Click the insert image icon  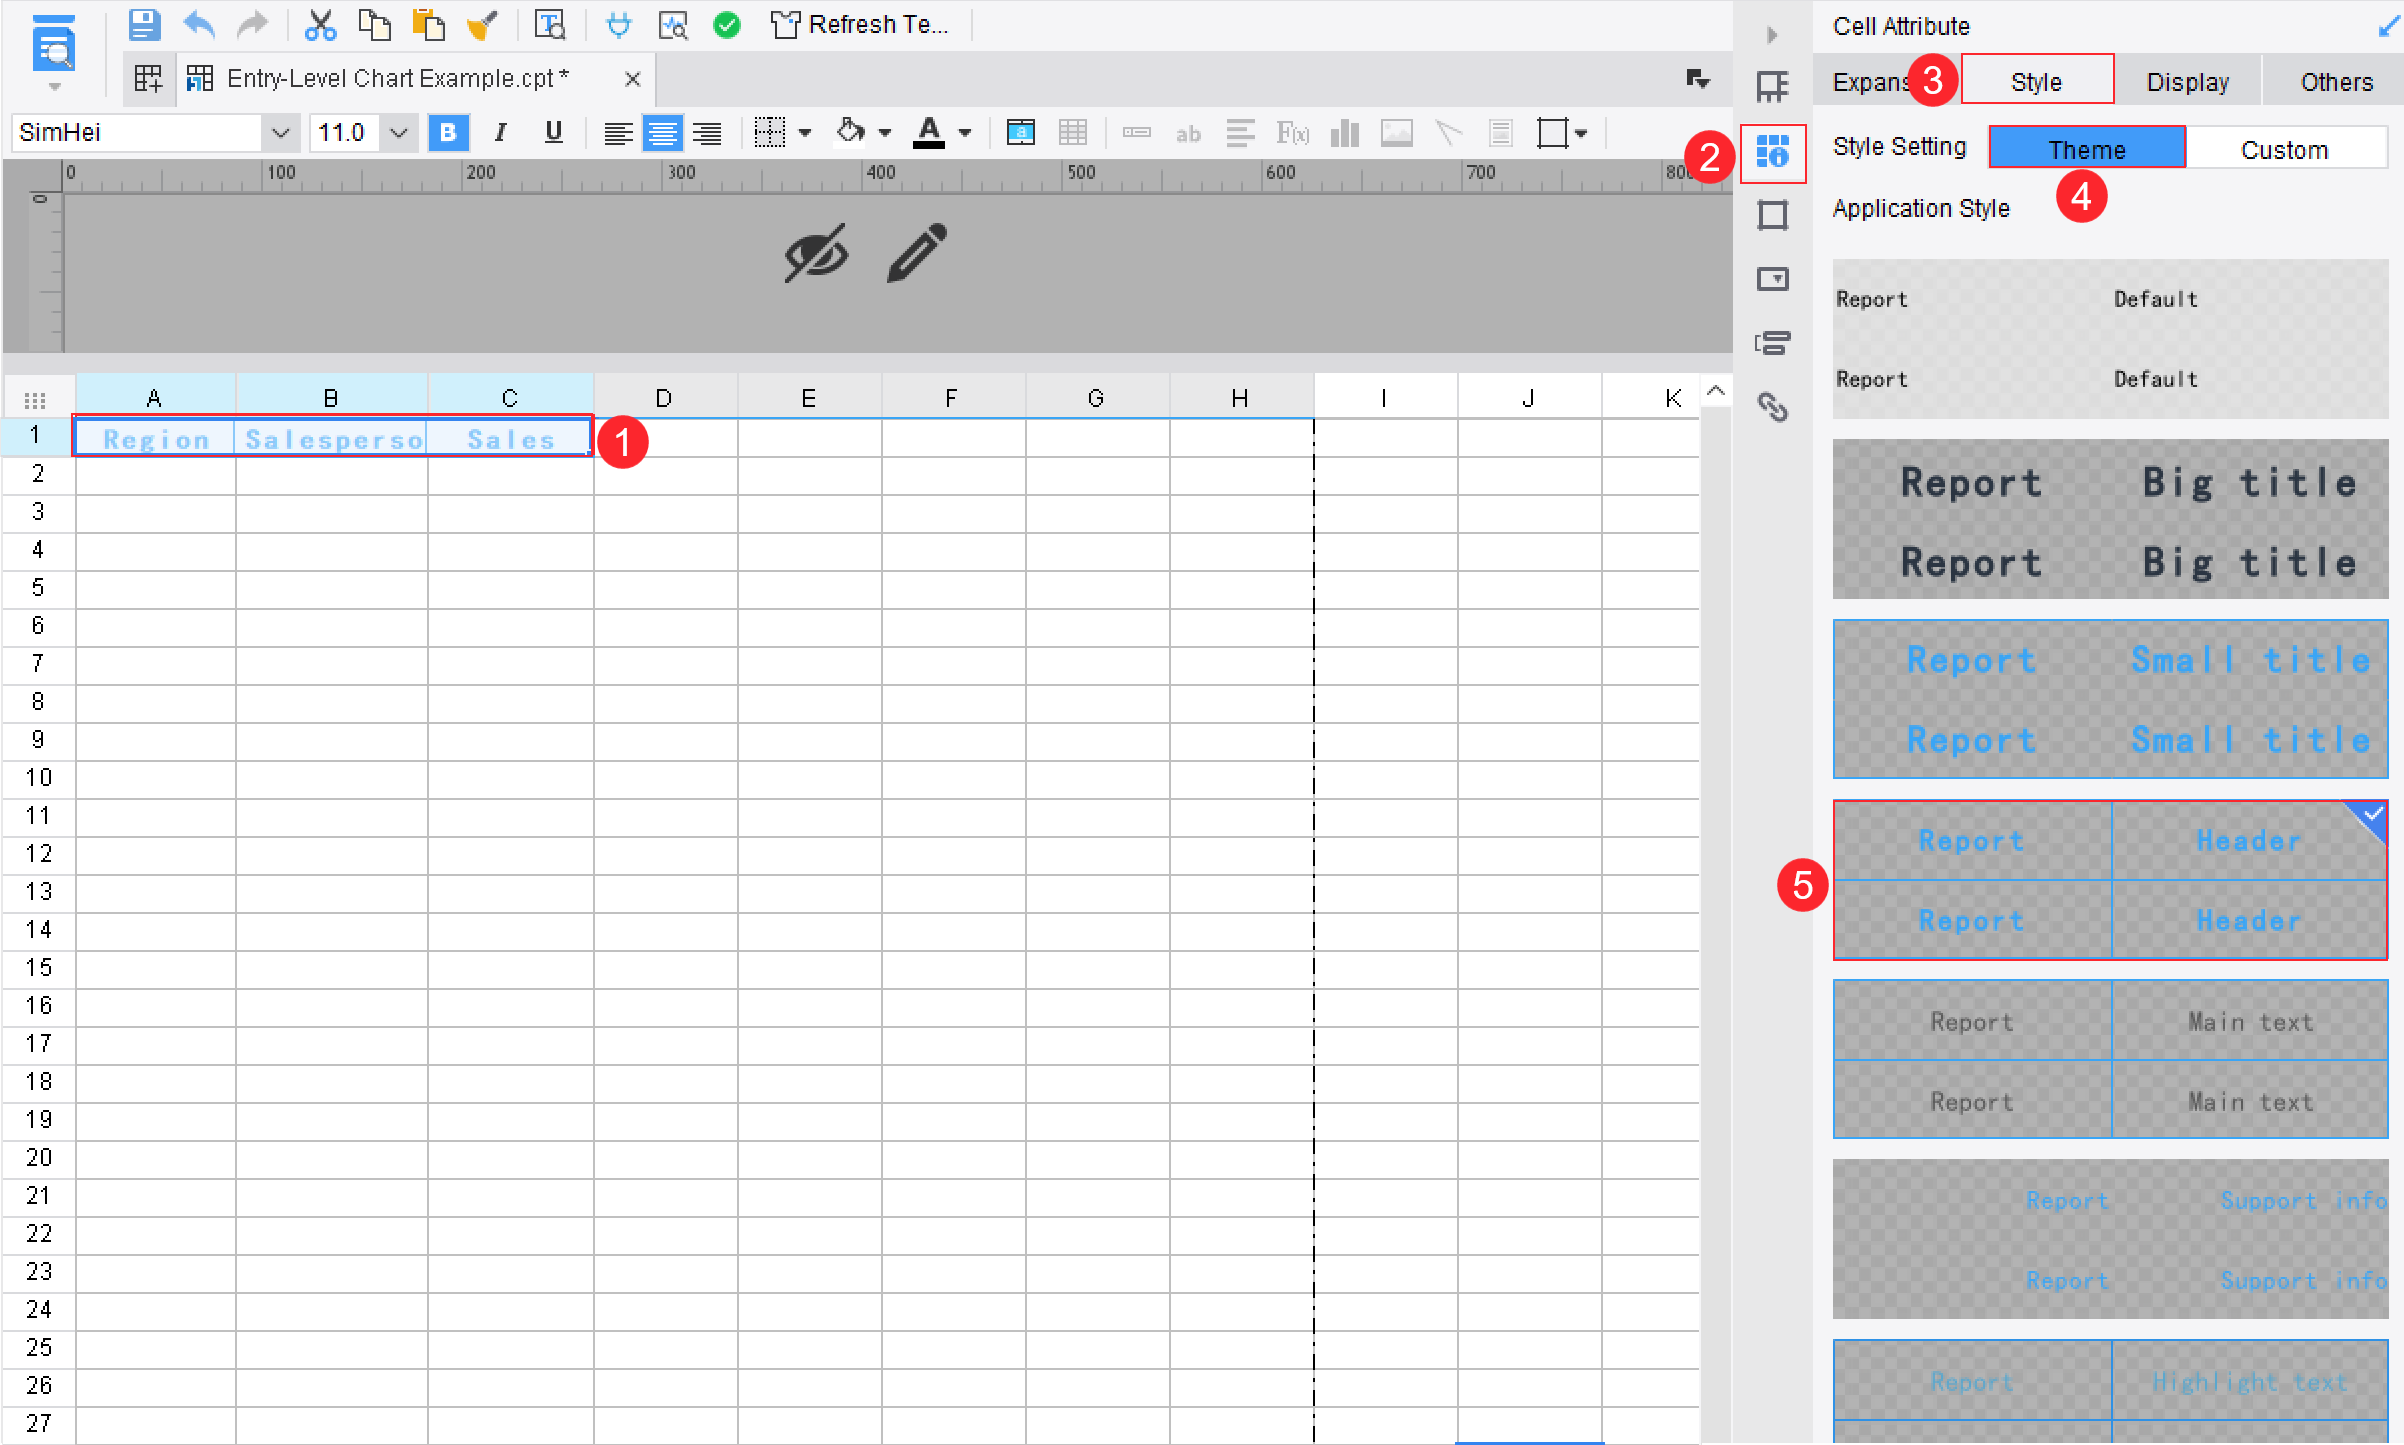tap(1397, 132)
